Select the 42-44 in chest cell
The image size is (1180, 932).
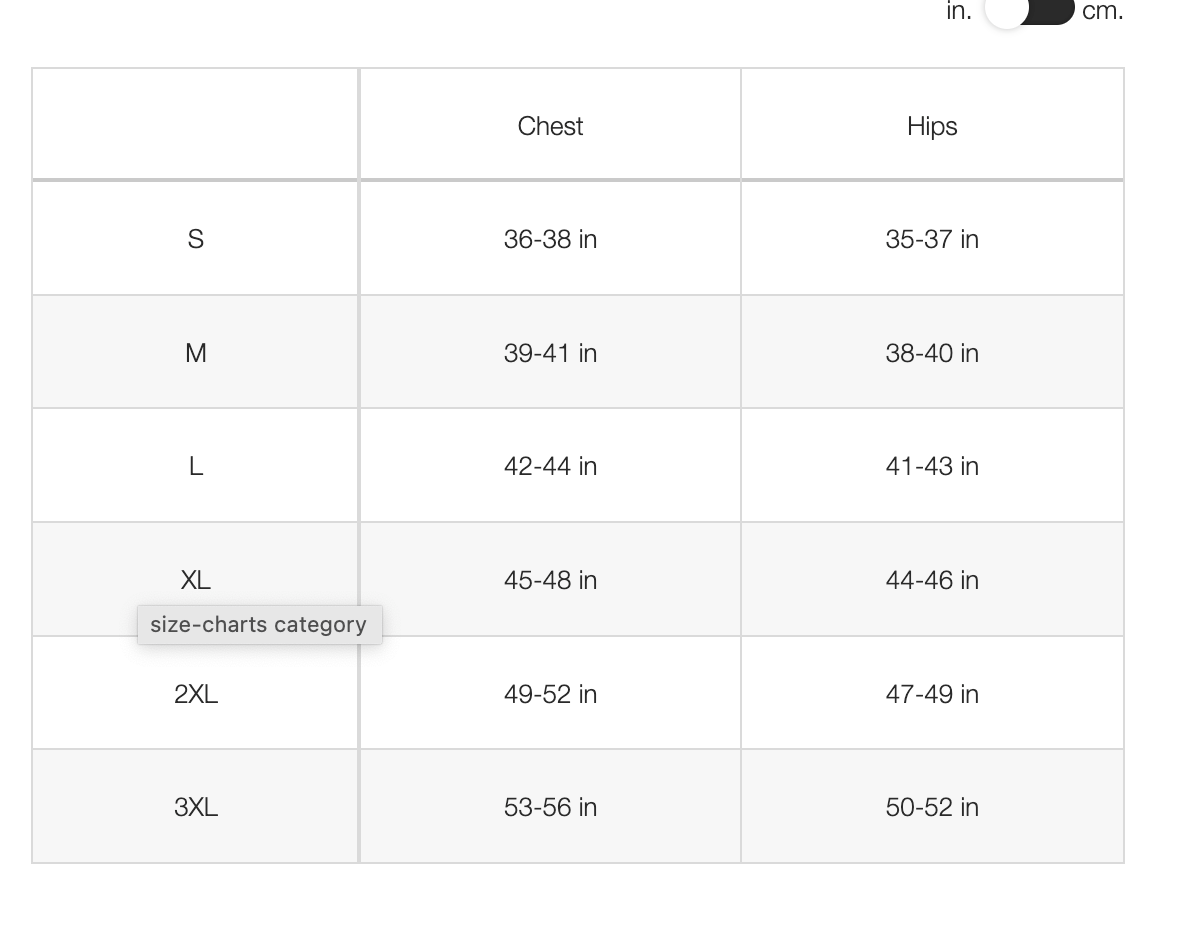pos(550,466)
